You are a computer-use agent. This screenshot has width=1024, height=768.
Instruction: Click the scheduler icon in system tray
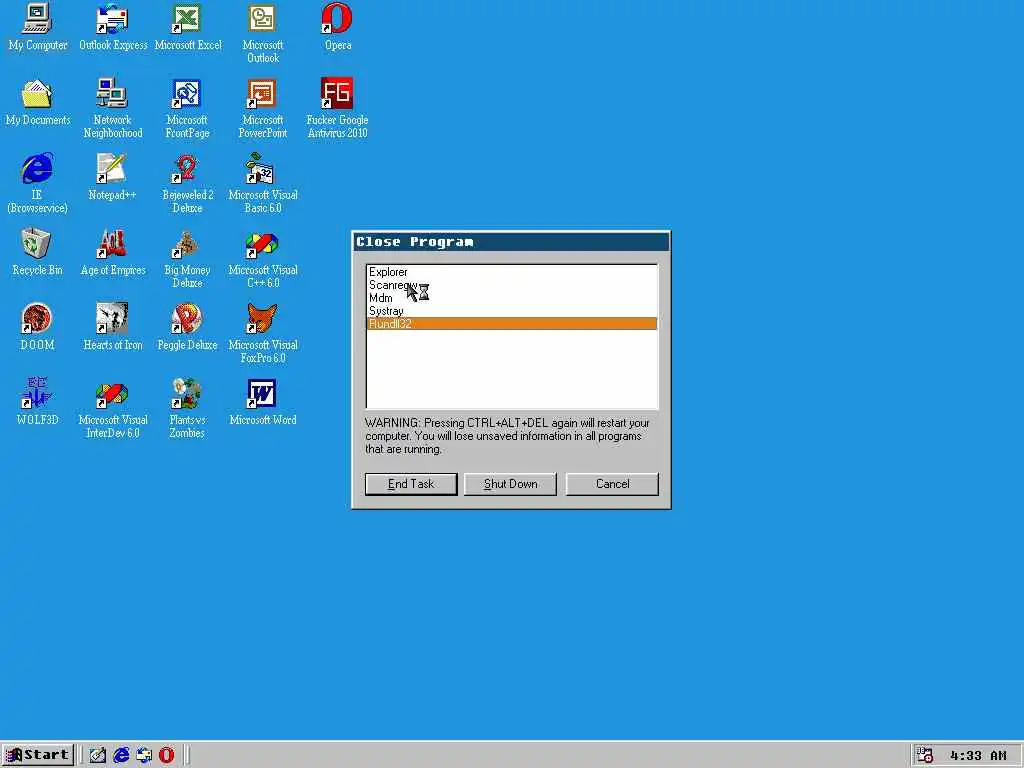click(x=925, y=755)
